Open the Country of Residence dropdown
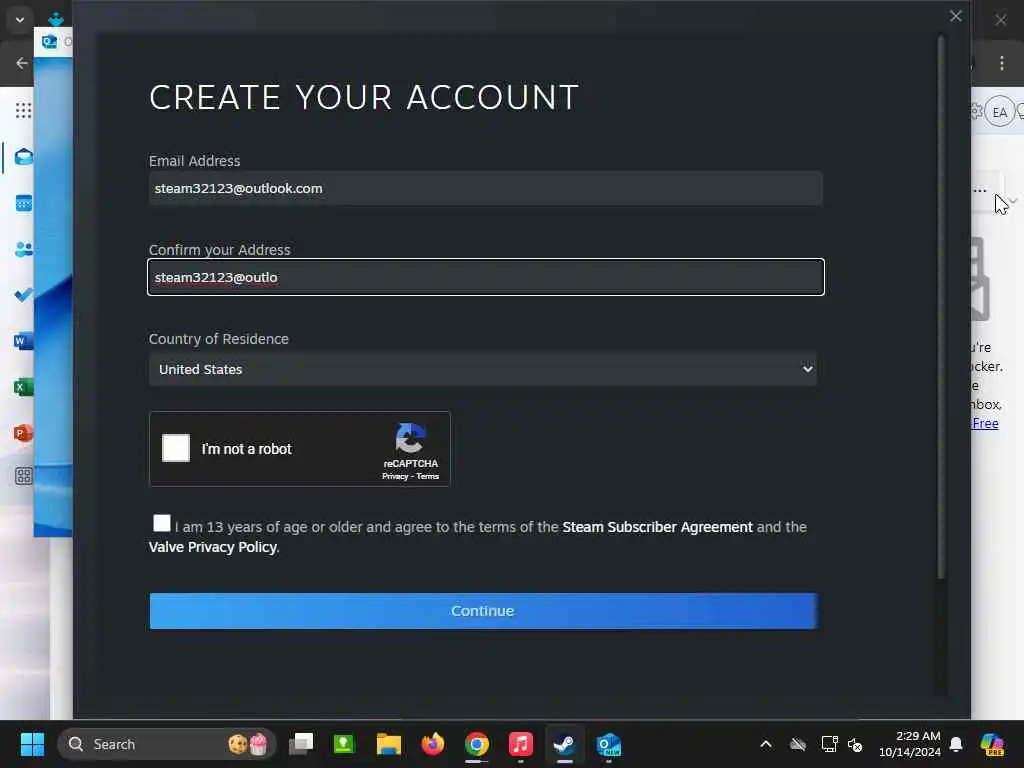Image resolution: width=1024 pixels, height=768 pixels. pos(483,369)
